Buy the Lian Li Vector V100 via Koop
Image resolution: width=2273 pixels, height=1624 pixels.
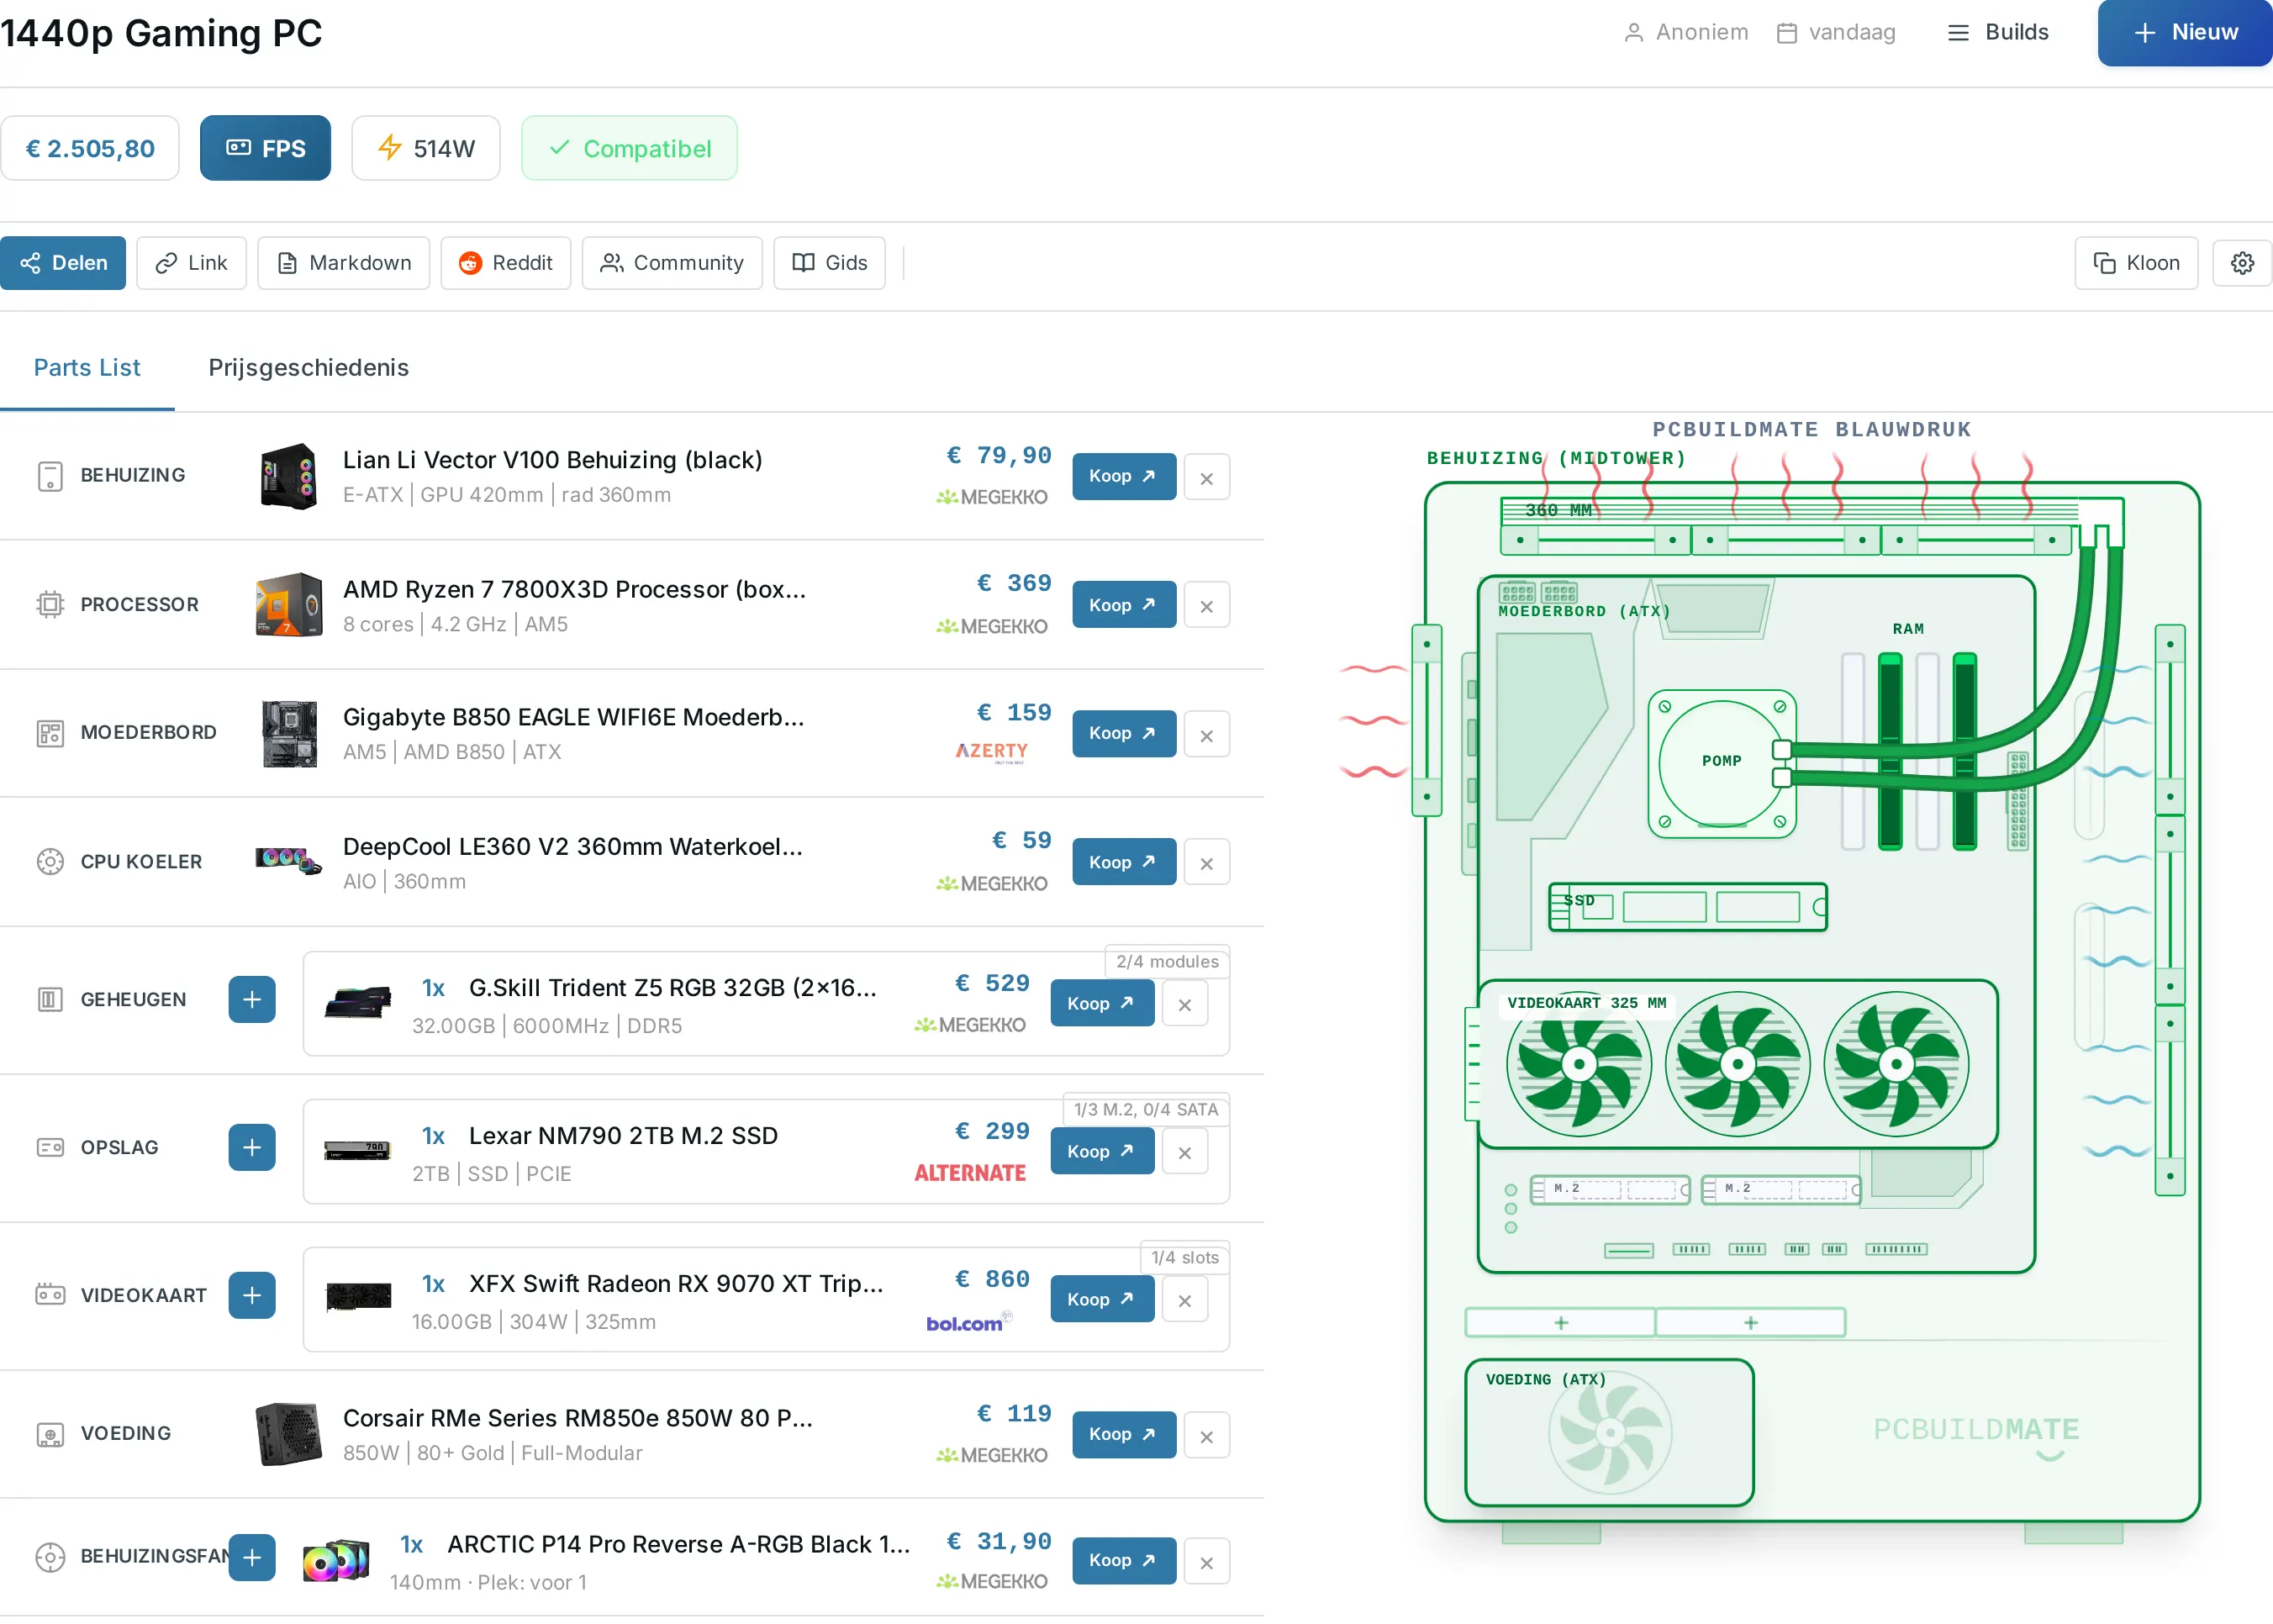1123,476
